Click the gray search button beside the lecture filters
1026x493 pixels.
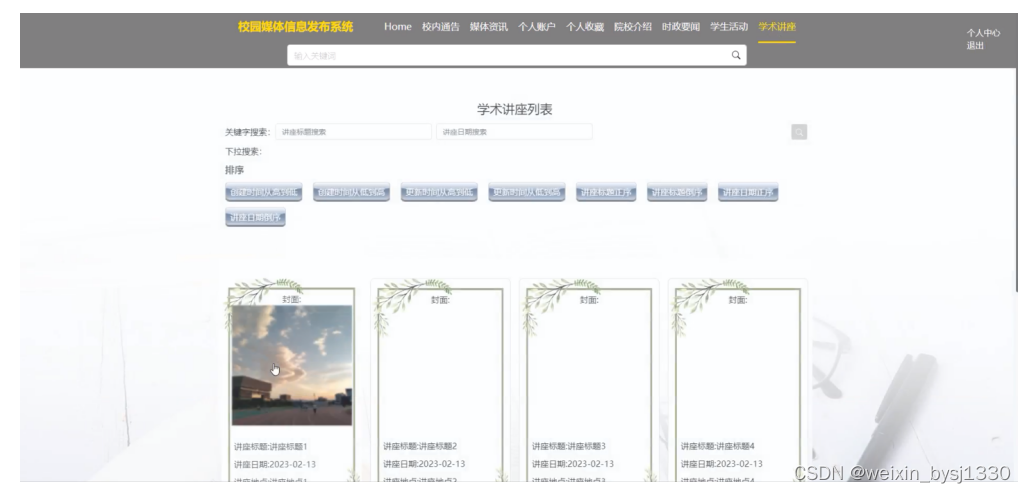point(799,132)
